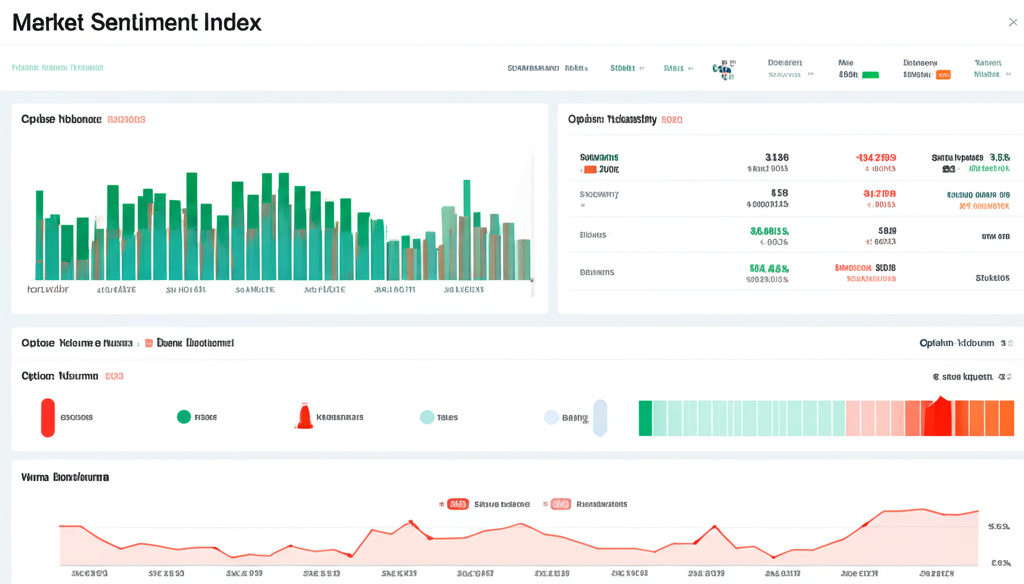
Task: Expand the Stocks dropdown in the top toolbar
Action: 625,67
